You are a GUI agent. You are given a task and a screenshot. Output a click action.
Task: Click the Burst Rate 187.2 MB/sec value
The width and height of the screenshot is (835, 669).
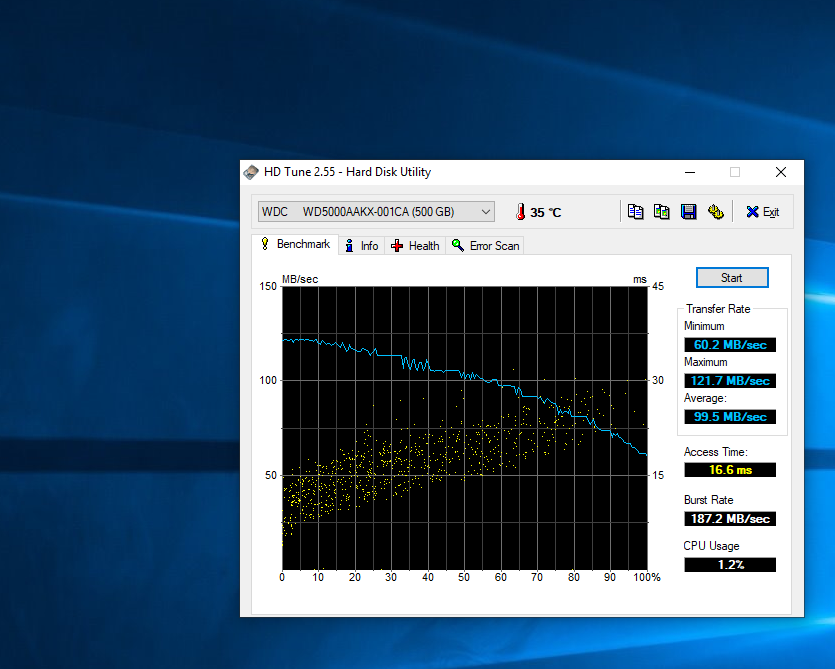tap(730, 519)
